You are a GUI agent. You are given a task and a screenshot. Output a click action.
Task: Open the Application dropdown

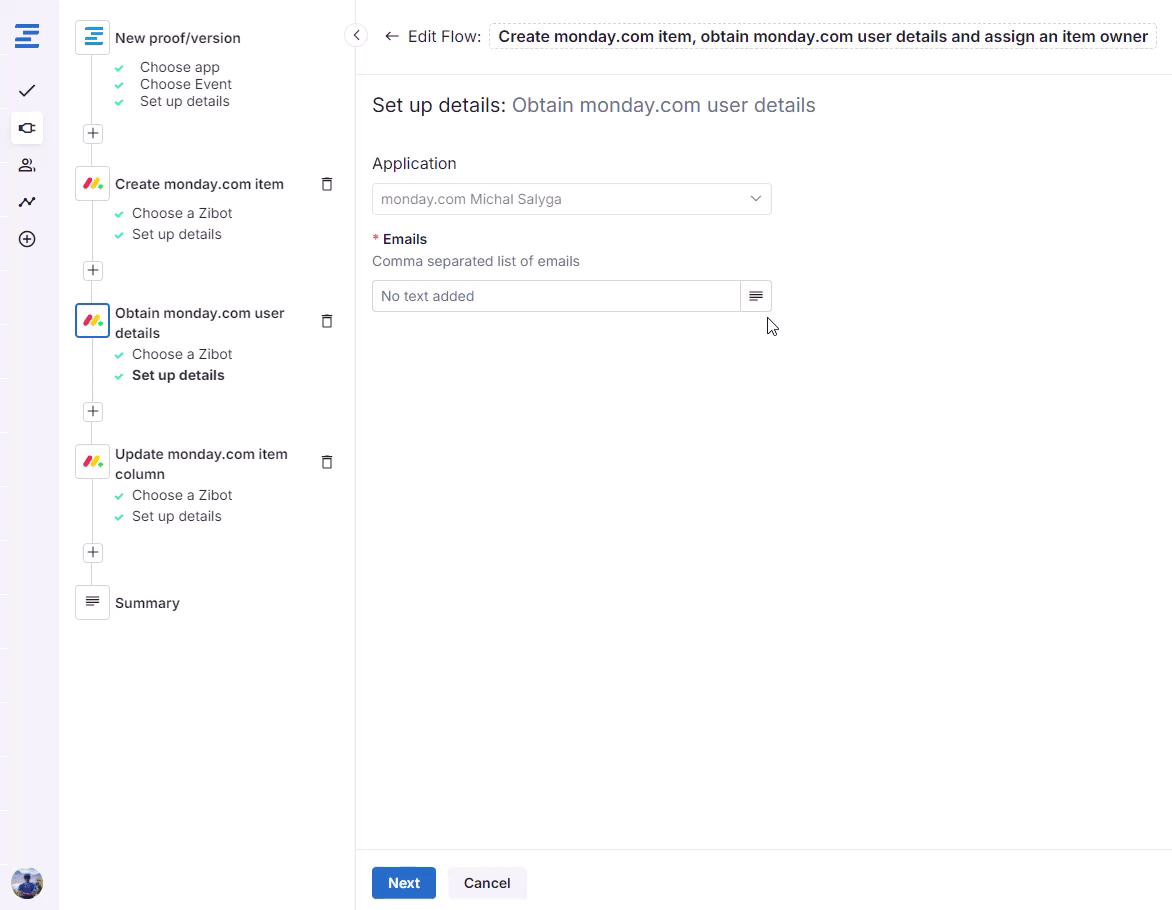click(571, 199)
